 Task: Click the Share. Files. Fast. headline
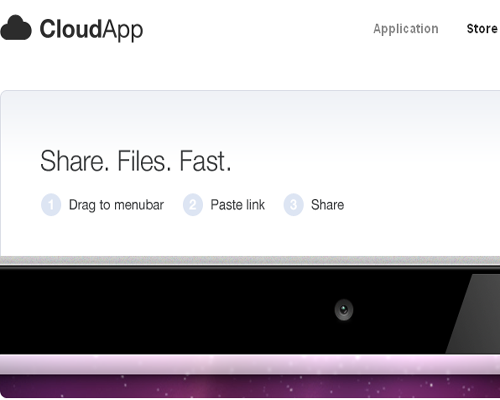[136, 161]
